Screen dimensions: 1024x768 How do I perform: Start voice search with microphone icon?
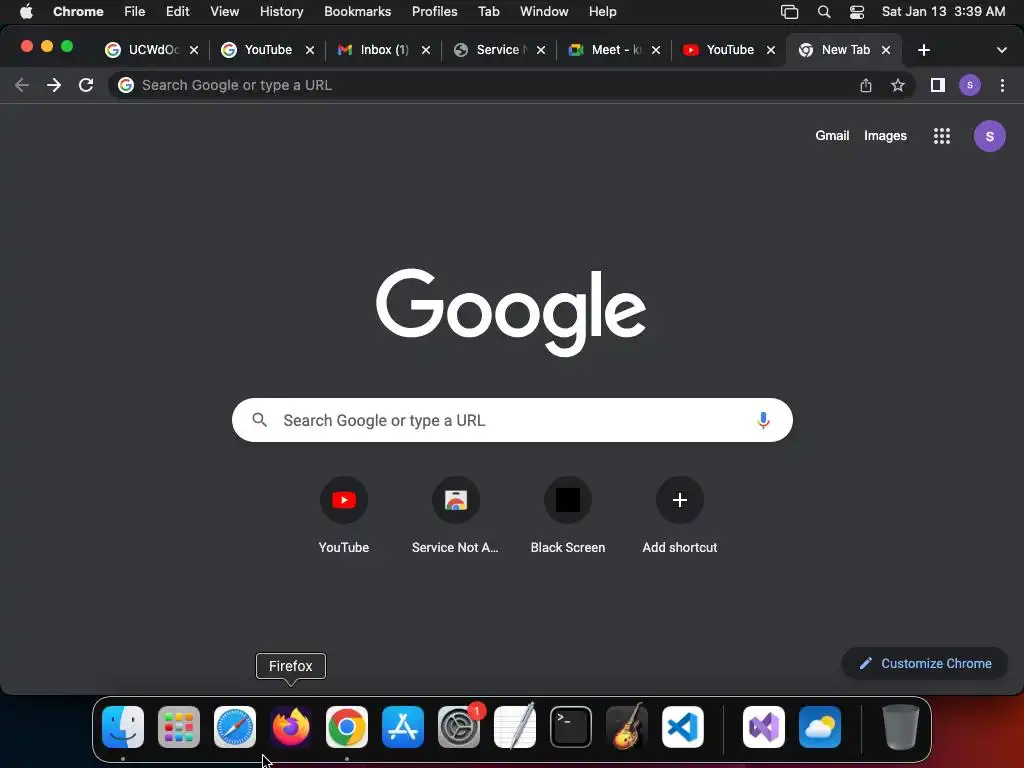pos(763,420)
